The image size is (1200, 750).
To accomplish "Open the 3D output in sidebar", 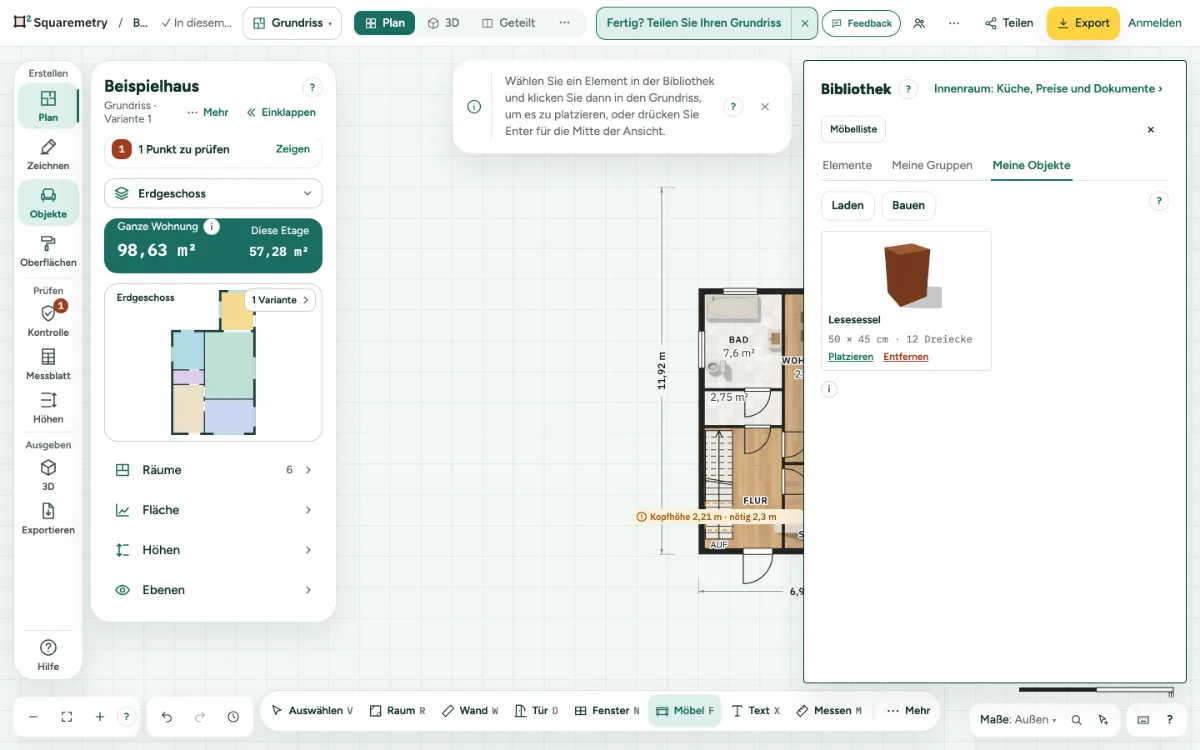I will click(x=48, y=475).
